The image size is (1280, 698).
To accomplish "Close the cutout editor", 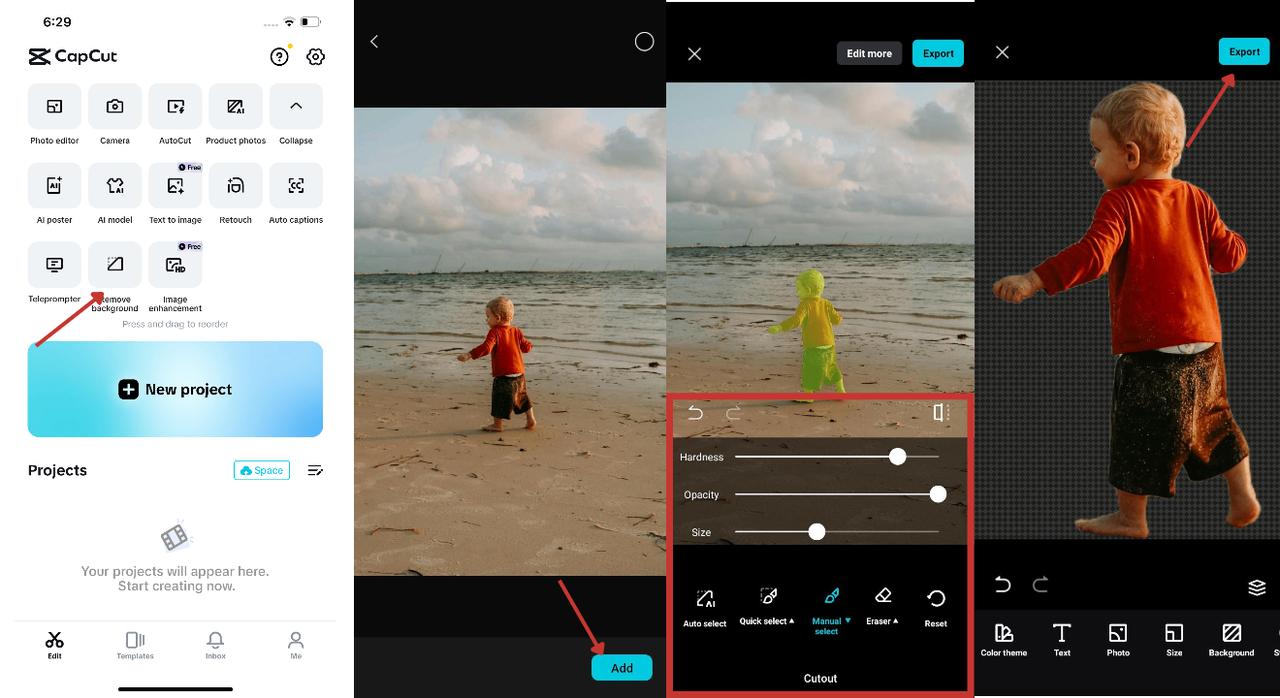I will [x=695, y=54].
